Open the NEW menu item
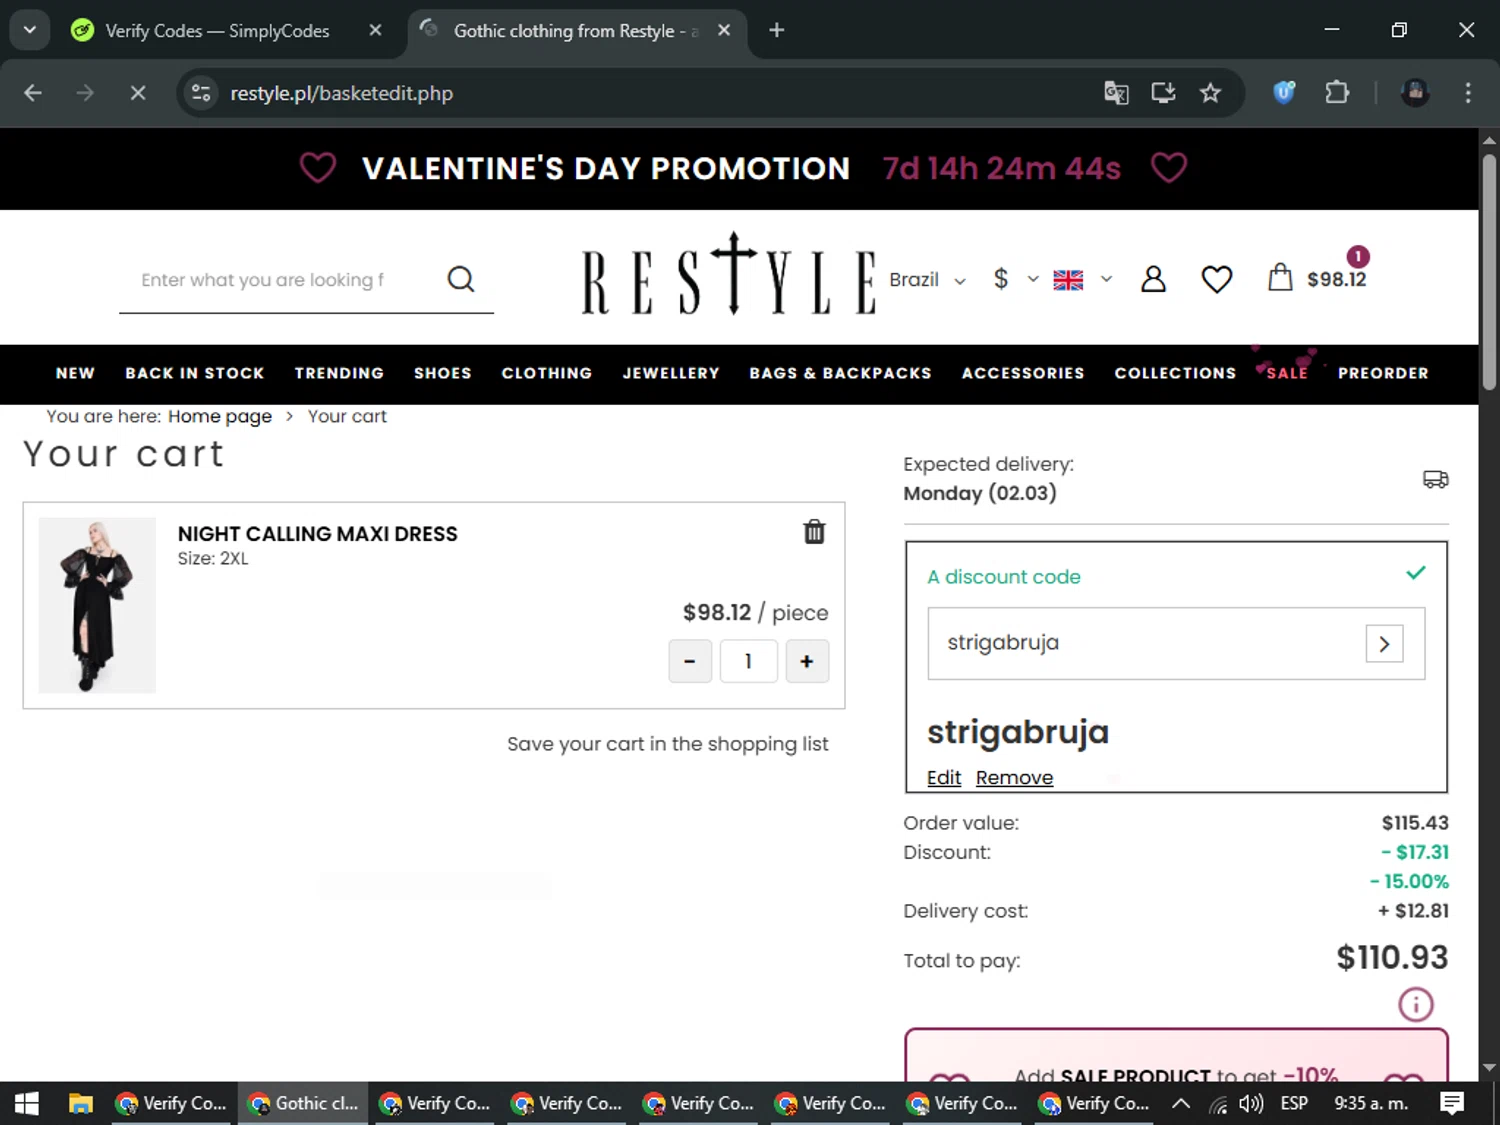This screenshot has height=1125, width=1500. 75,373
